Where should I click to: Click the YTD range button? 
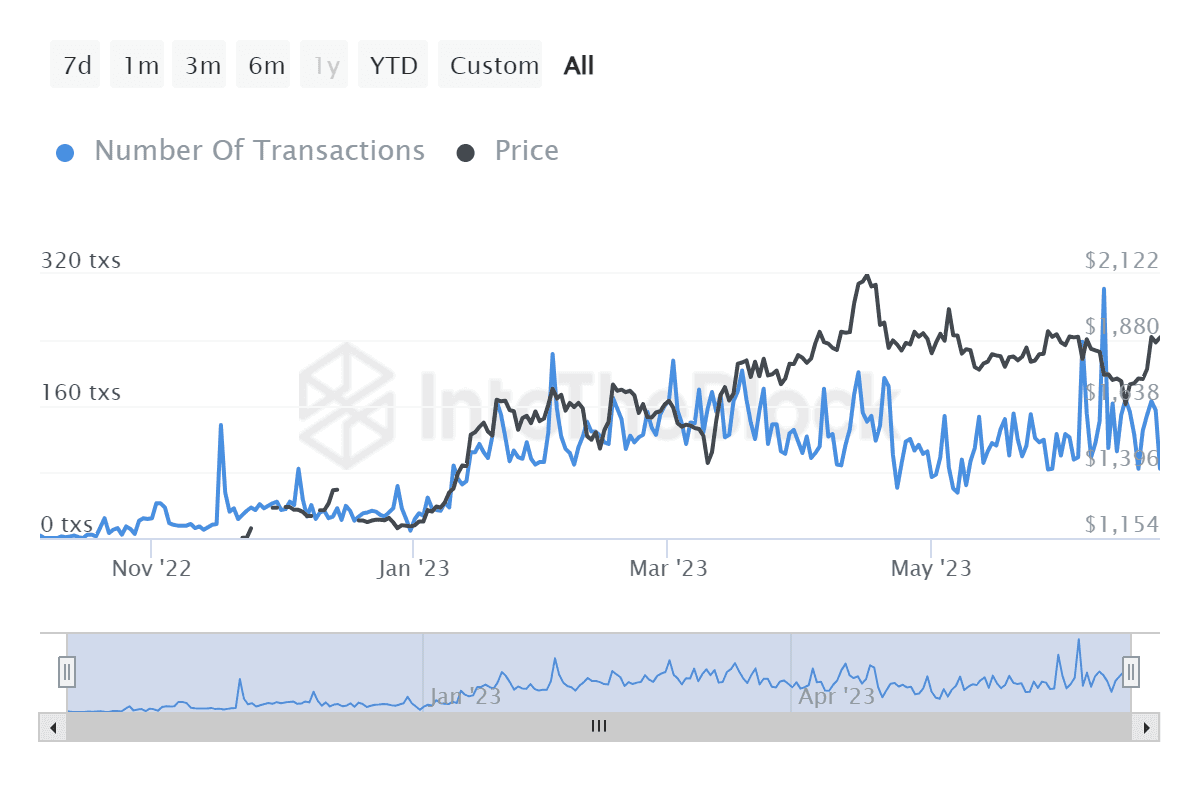pos(393,66)
